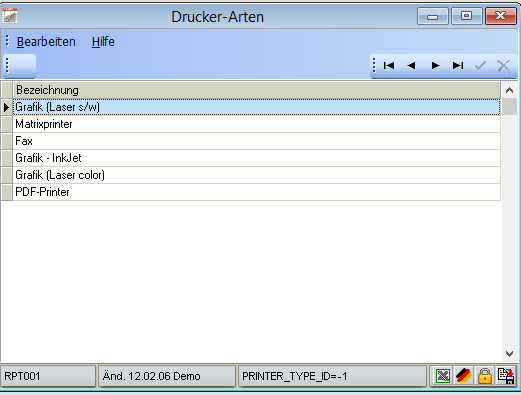Select the PDF-Printer row
The image size is (521, 395).
(257, 192)
